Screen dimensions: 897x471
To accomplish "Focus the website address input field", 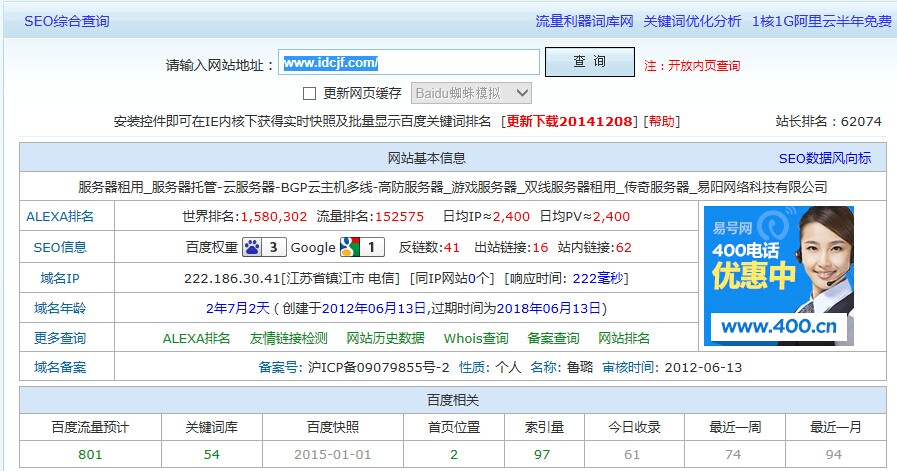I will [x=409, y=62].
